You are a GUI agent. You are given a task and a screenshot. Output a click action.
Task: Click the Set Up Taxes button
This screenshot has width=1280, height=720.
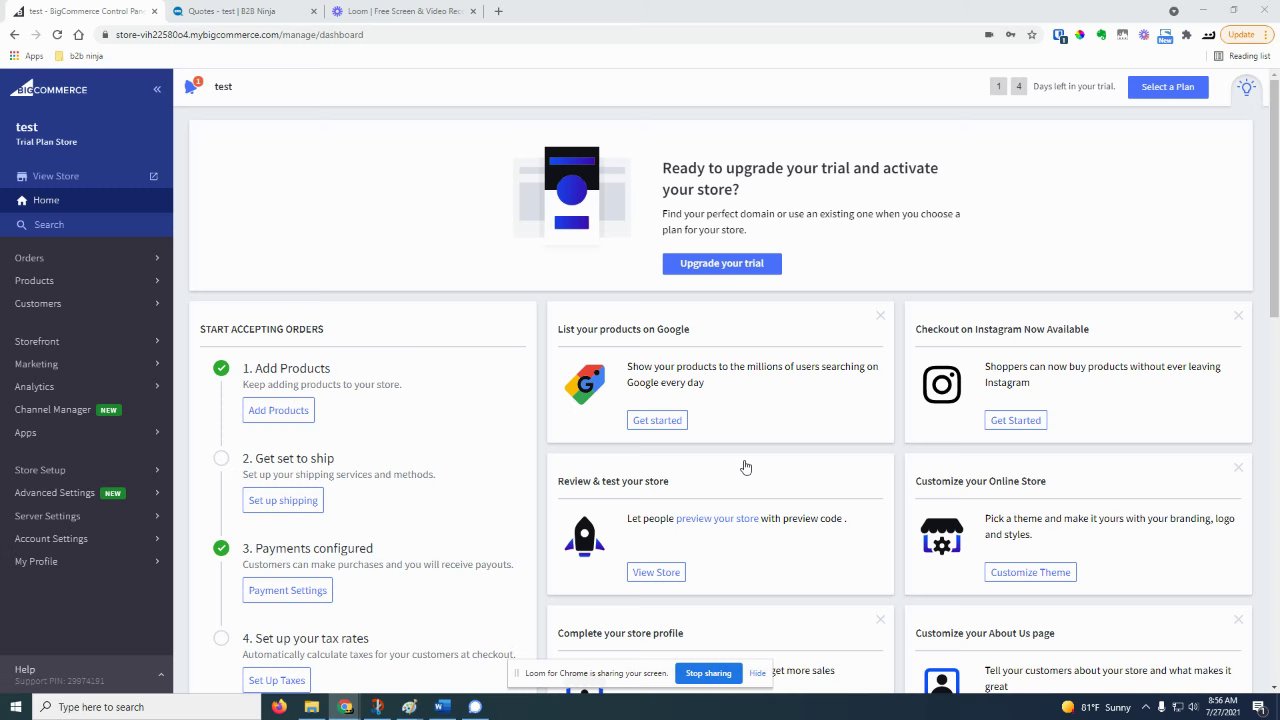[x=277, y=680]
